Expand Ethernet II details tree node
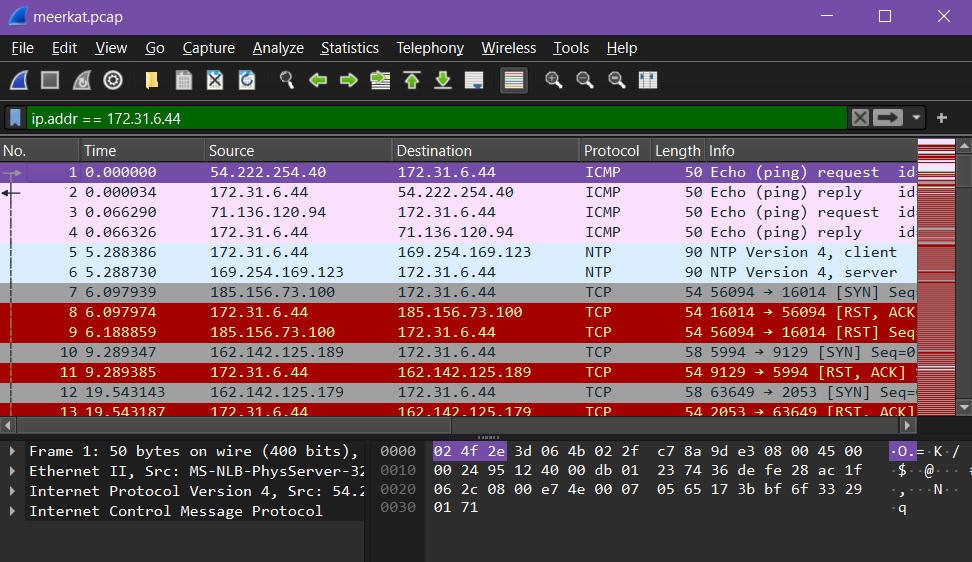The width and height of the screenshot is (972, 562). tap(12, 471)
